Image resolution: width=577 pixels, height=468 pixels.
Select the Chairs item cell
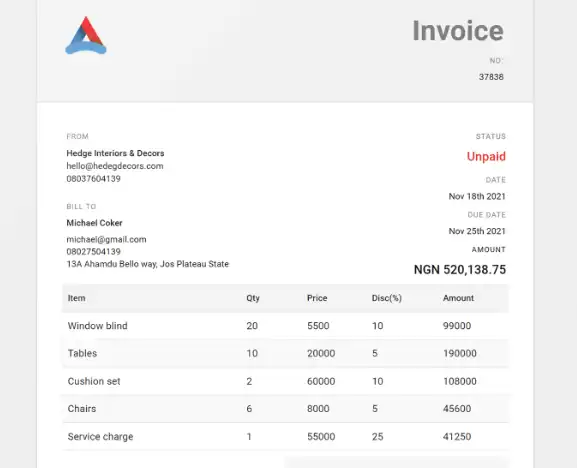(82, 409)
